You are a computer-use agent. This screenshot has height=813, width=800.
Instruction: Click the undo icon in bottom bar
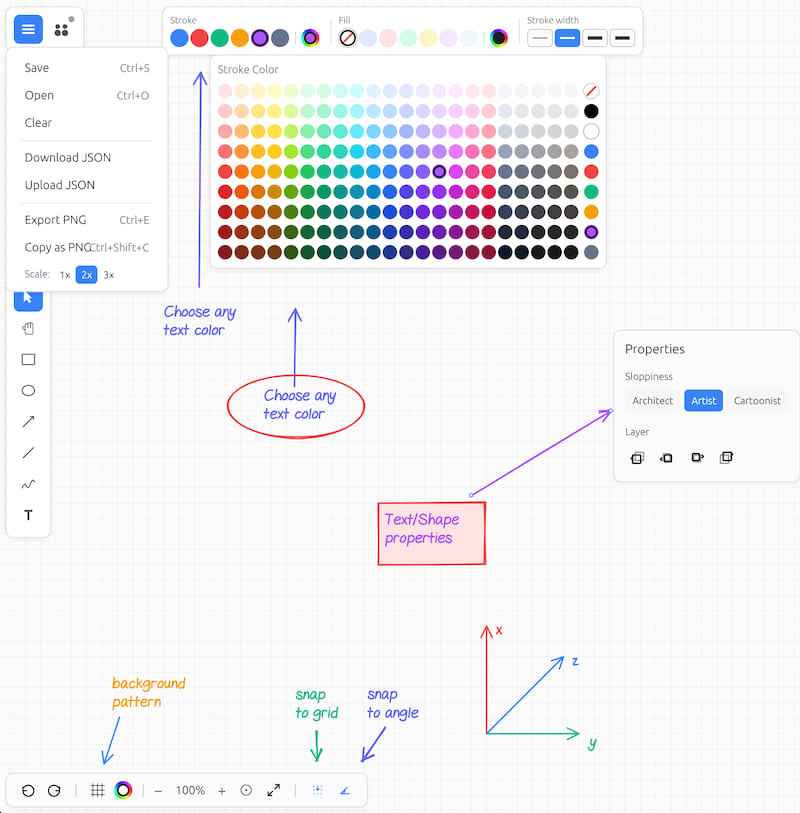(x=28, y=790)
